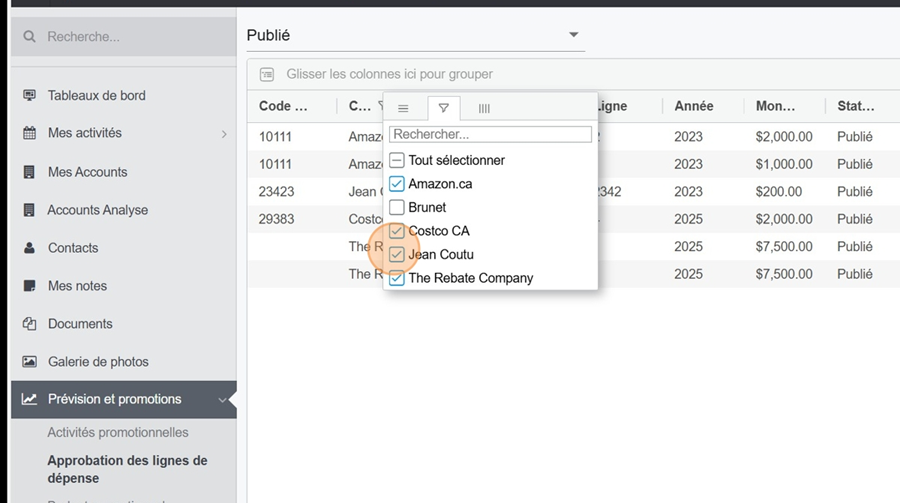This screenshot has height=503, width=900.
Task: Toggle the Tout sélectionner checkbox
Action: (x=397, y=160)
